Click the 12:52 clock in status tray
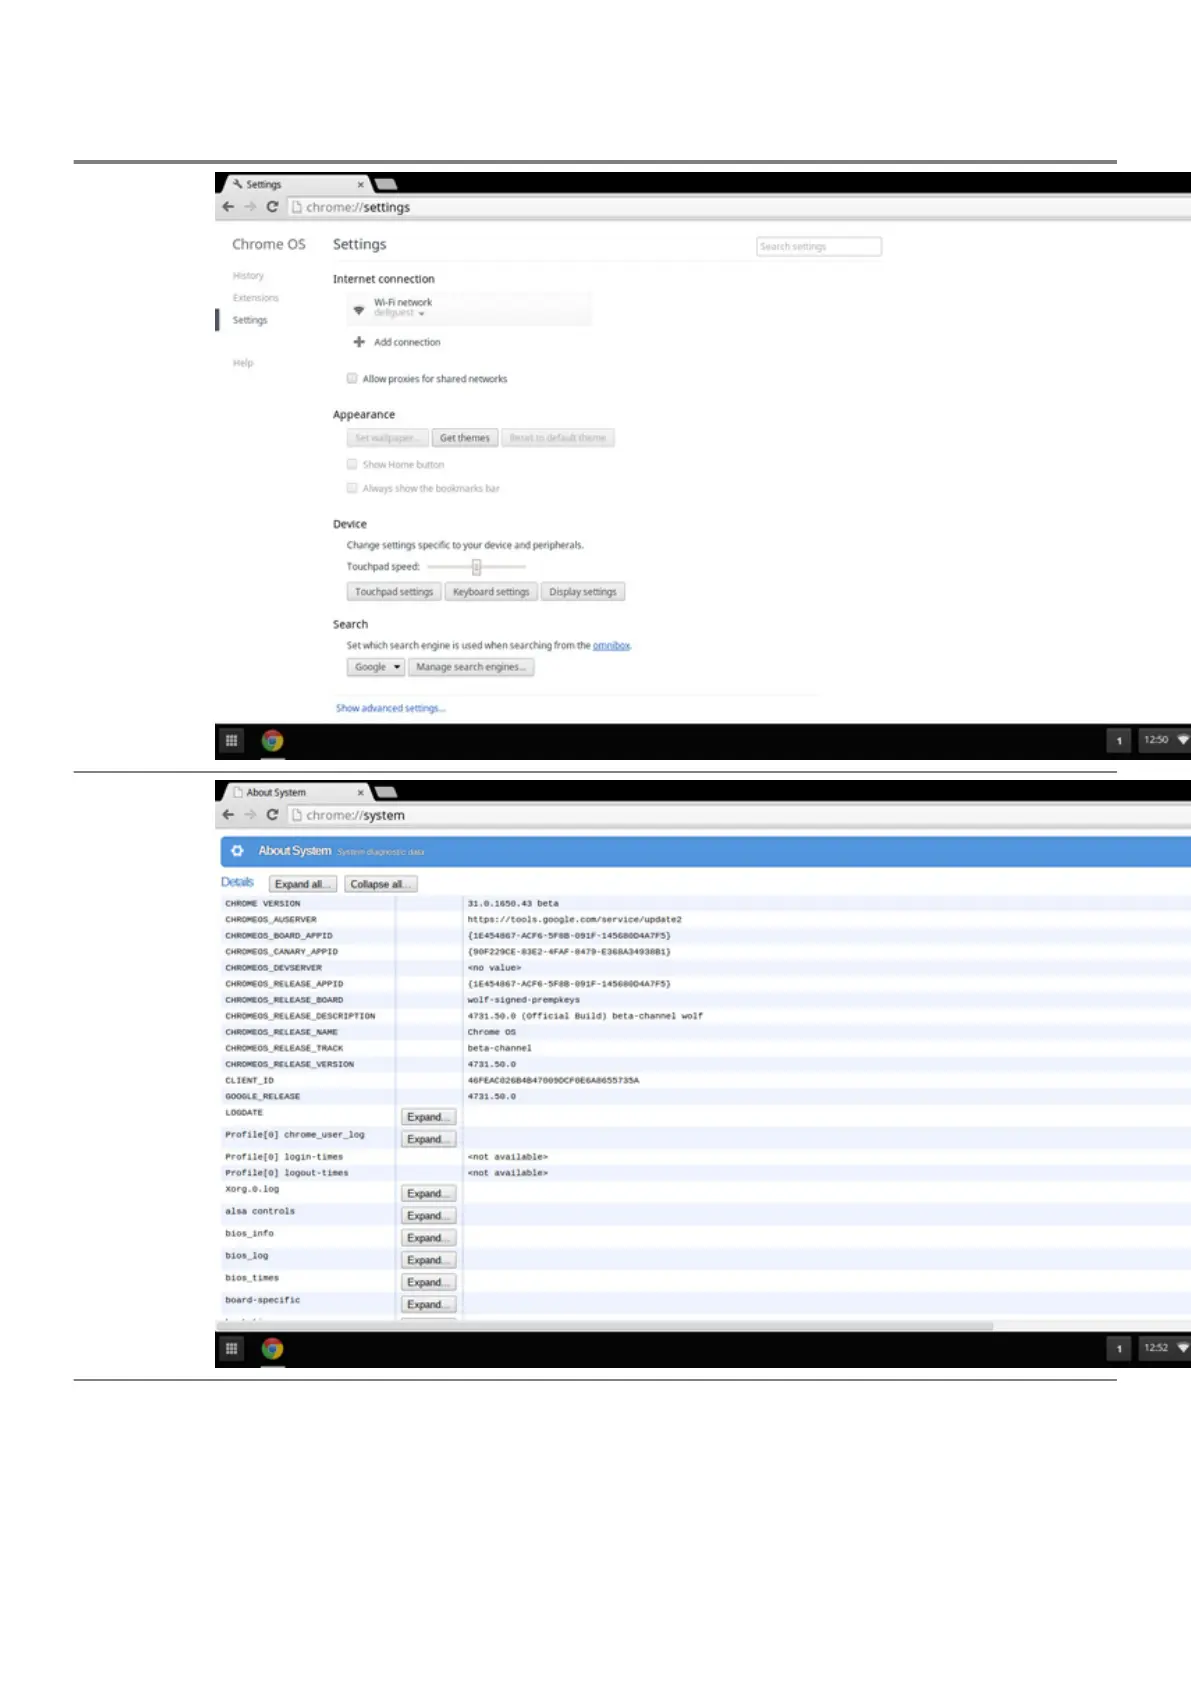Image resolution: width=1191 pixels, height=1684 pixels. 1156,1348
